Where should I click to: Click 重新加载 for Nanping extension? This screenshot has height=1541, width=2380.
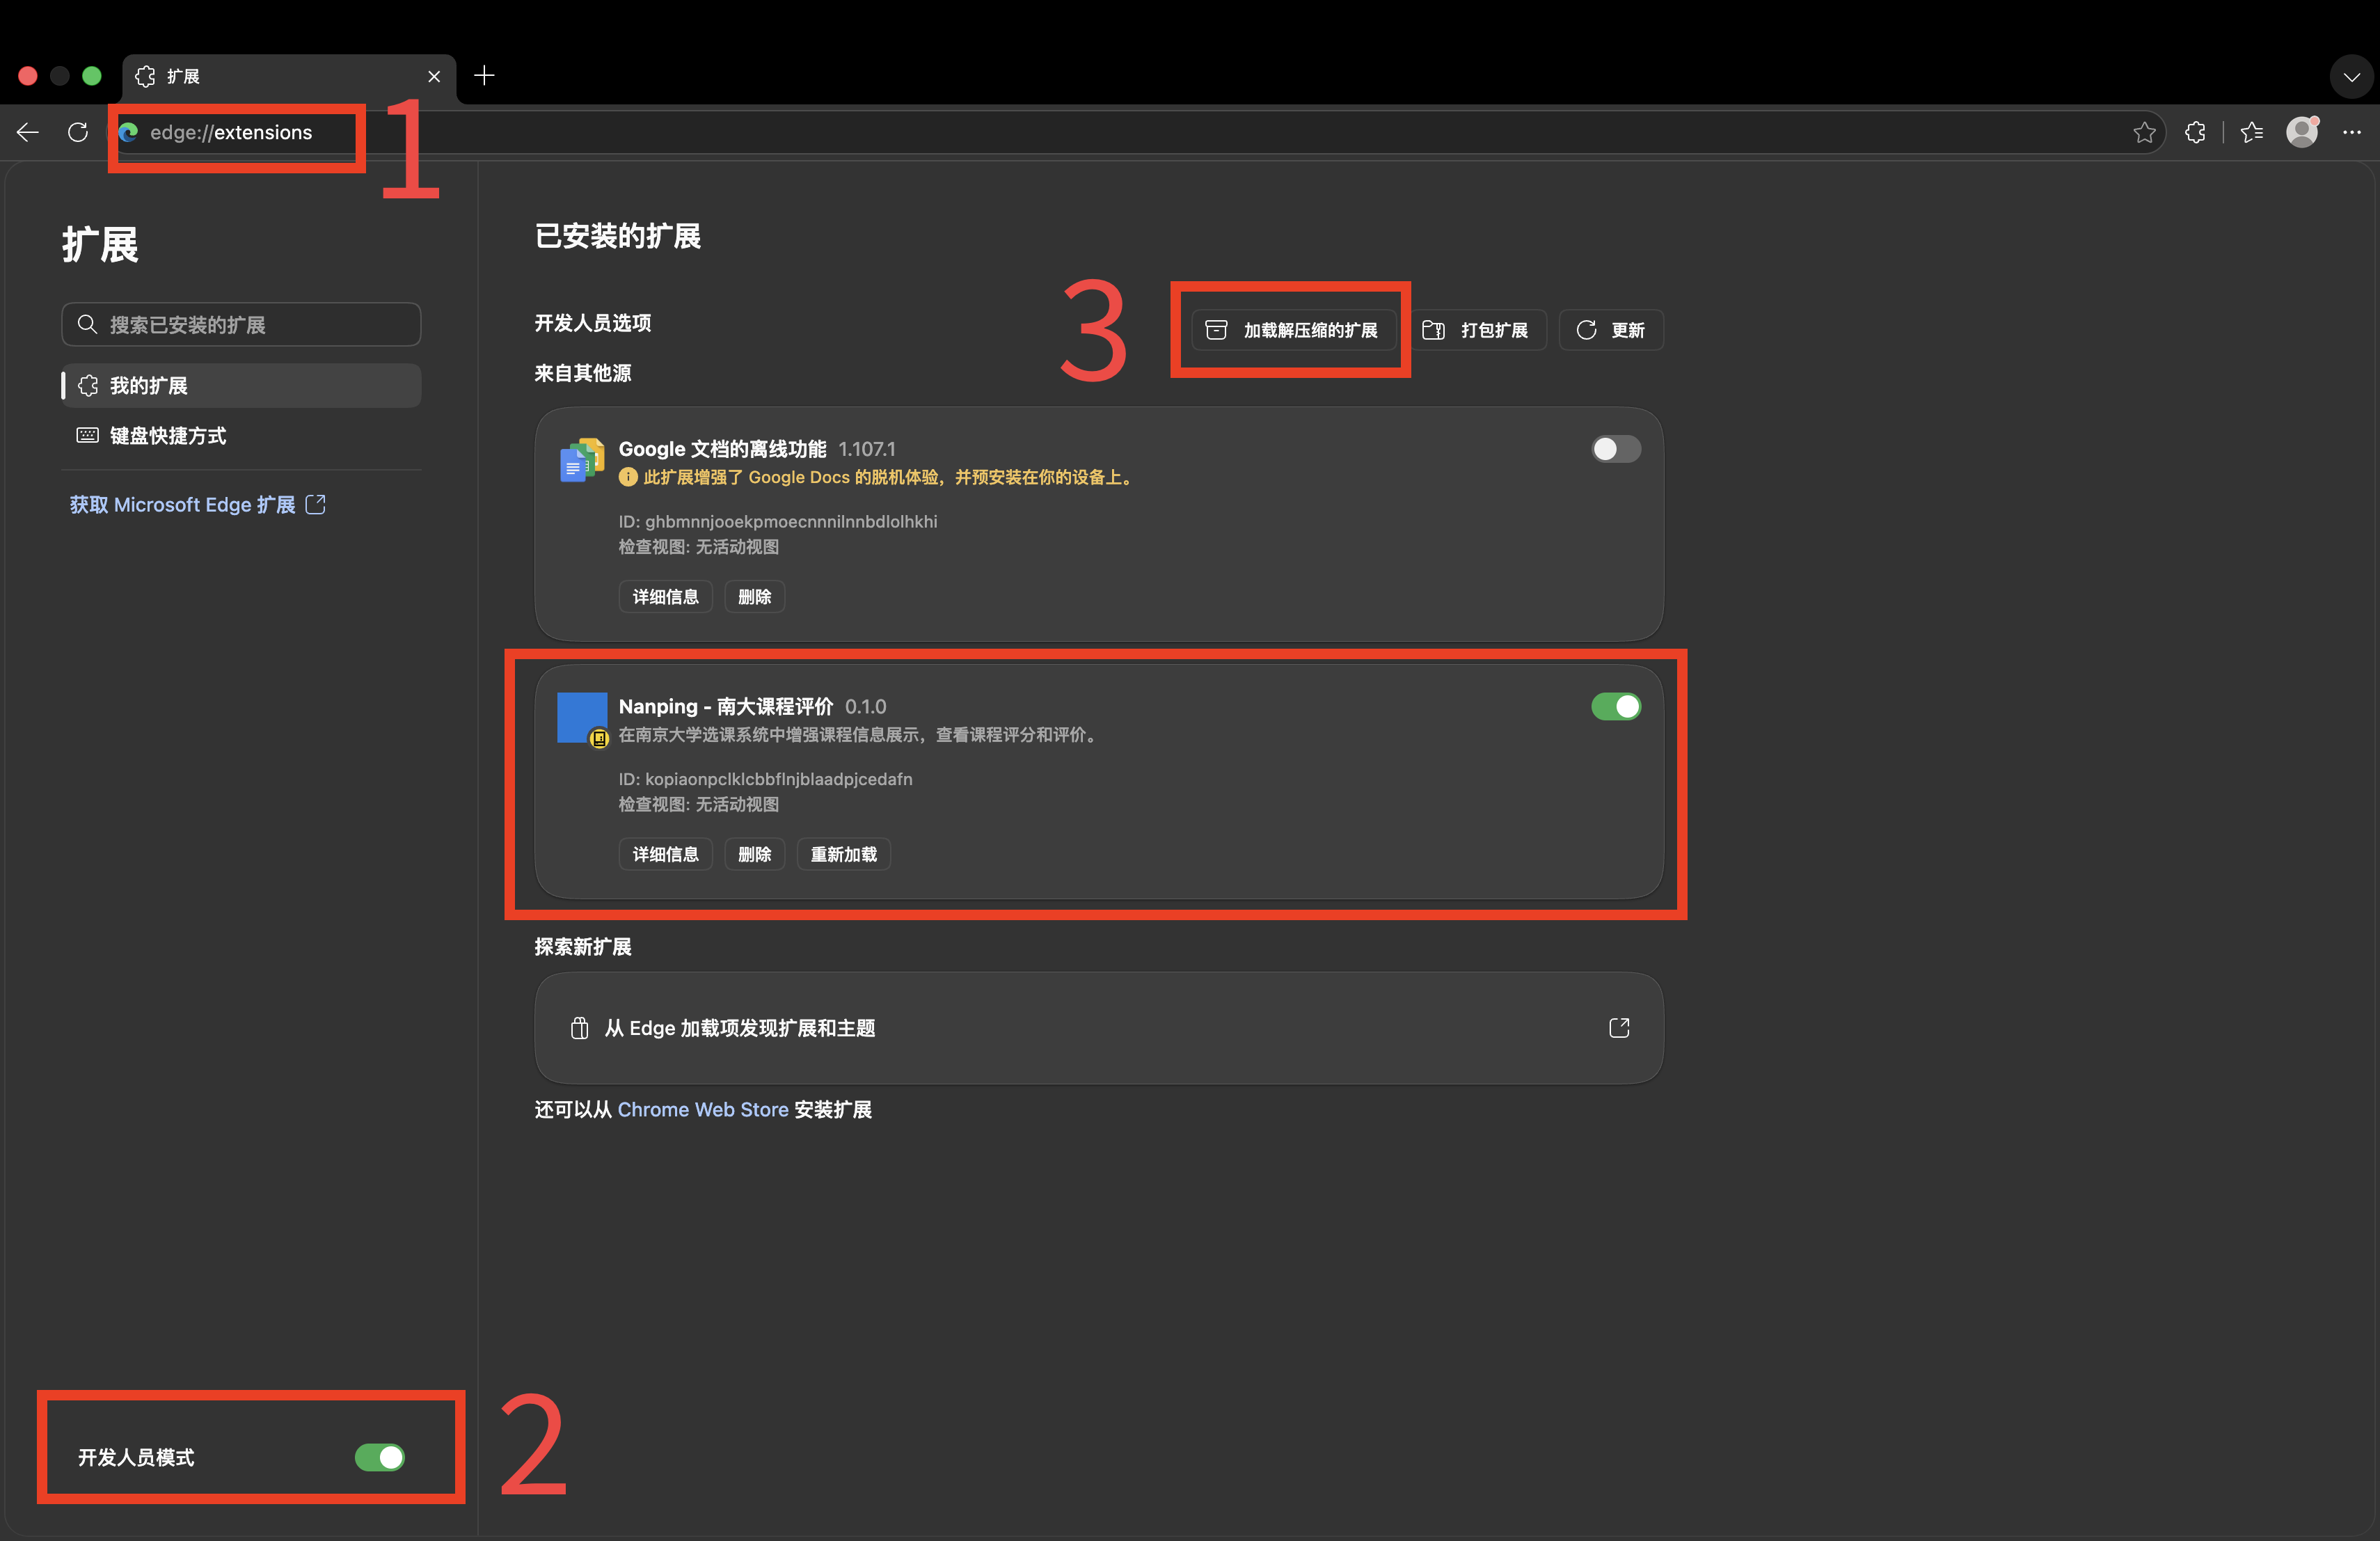point(843,854)
